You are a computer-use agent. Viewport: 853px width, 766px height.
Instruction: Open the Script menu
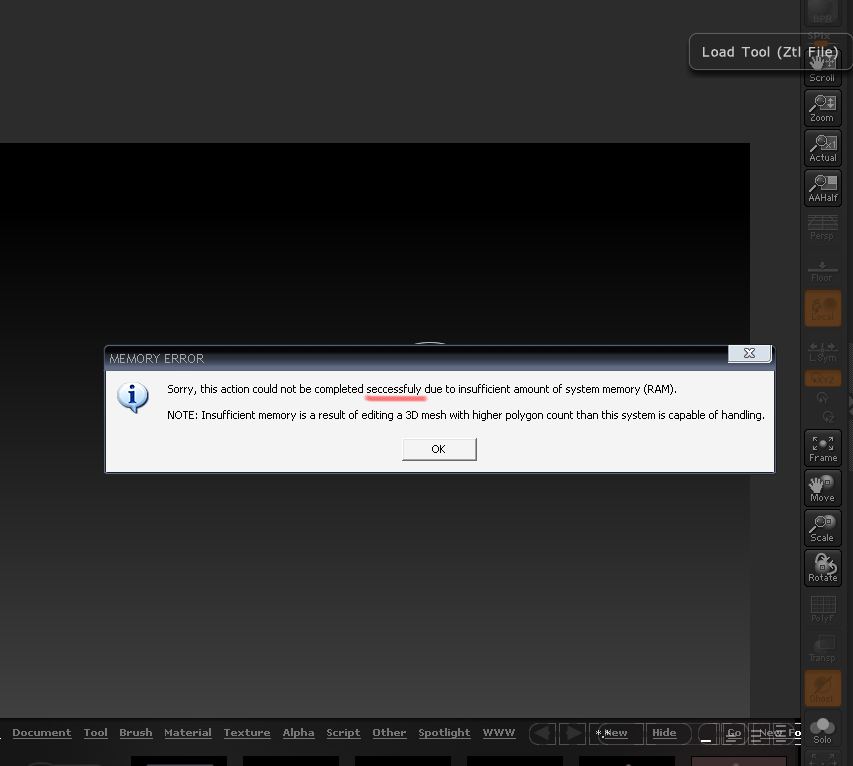[x=343, y=733]
